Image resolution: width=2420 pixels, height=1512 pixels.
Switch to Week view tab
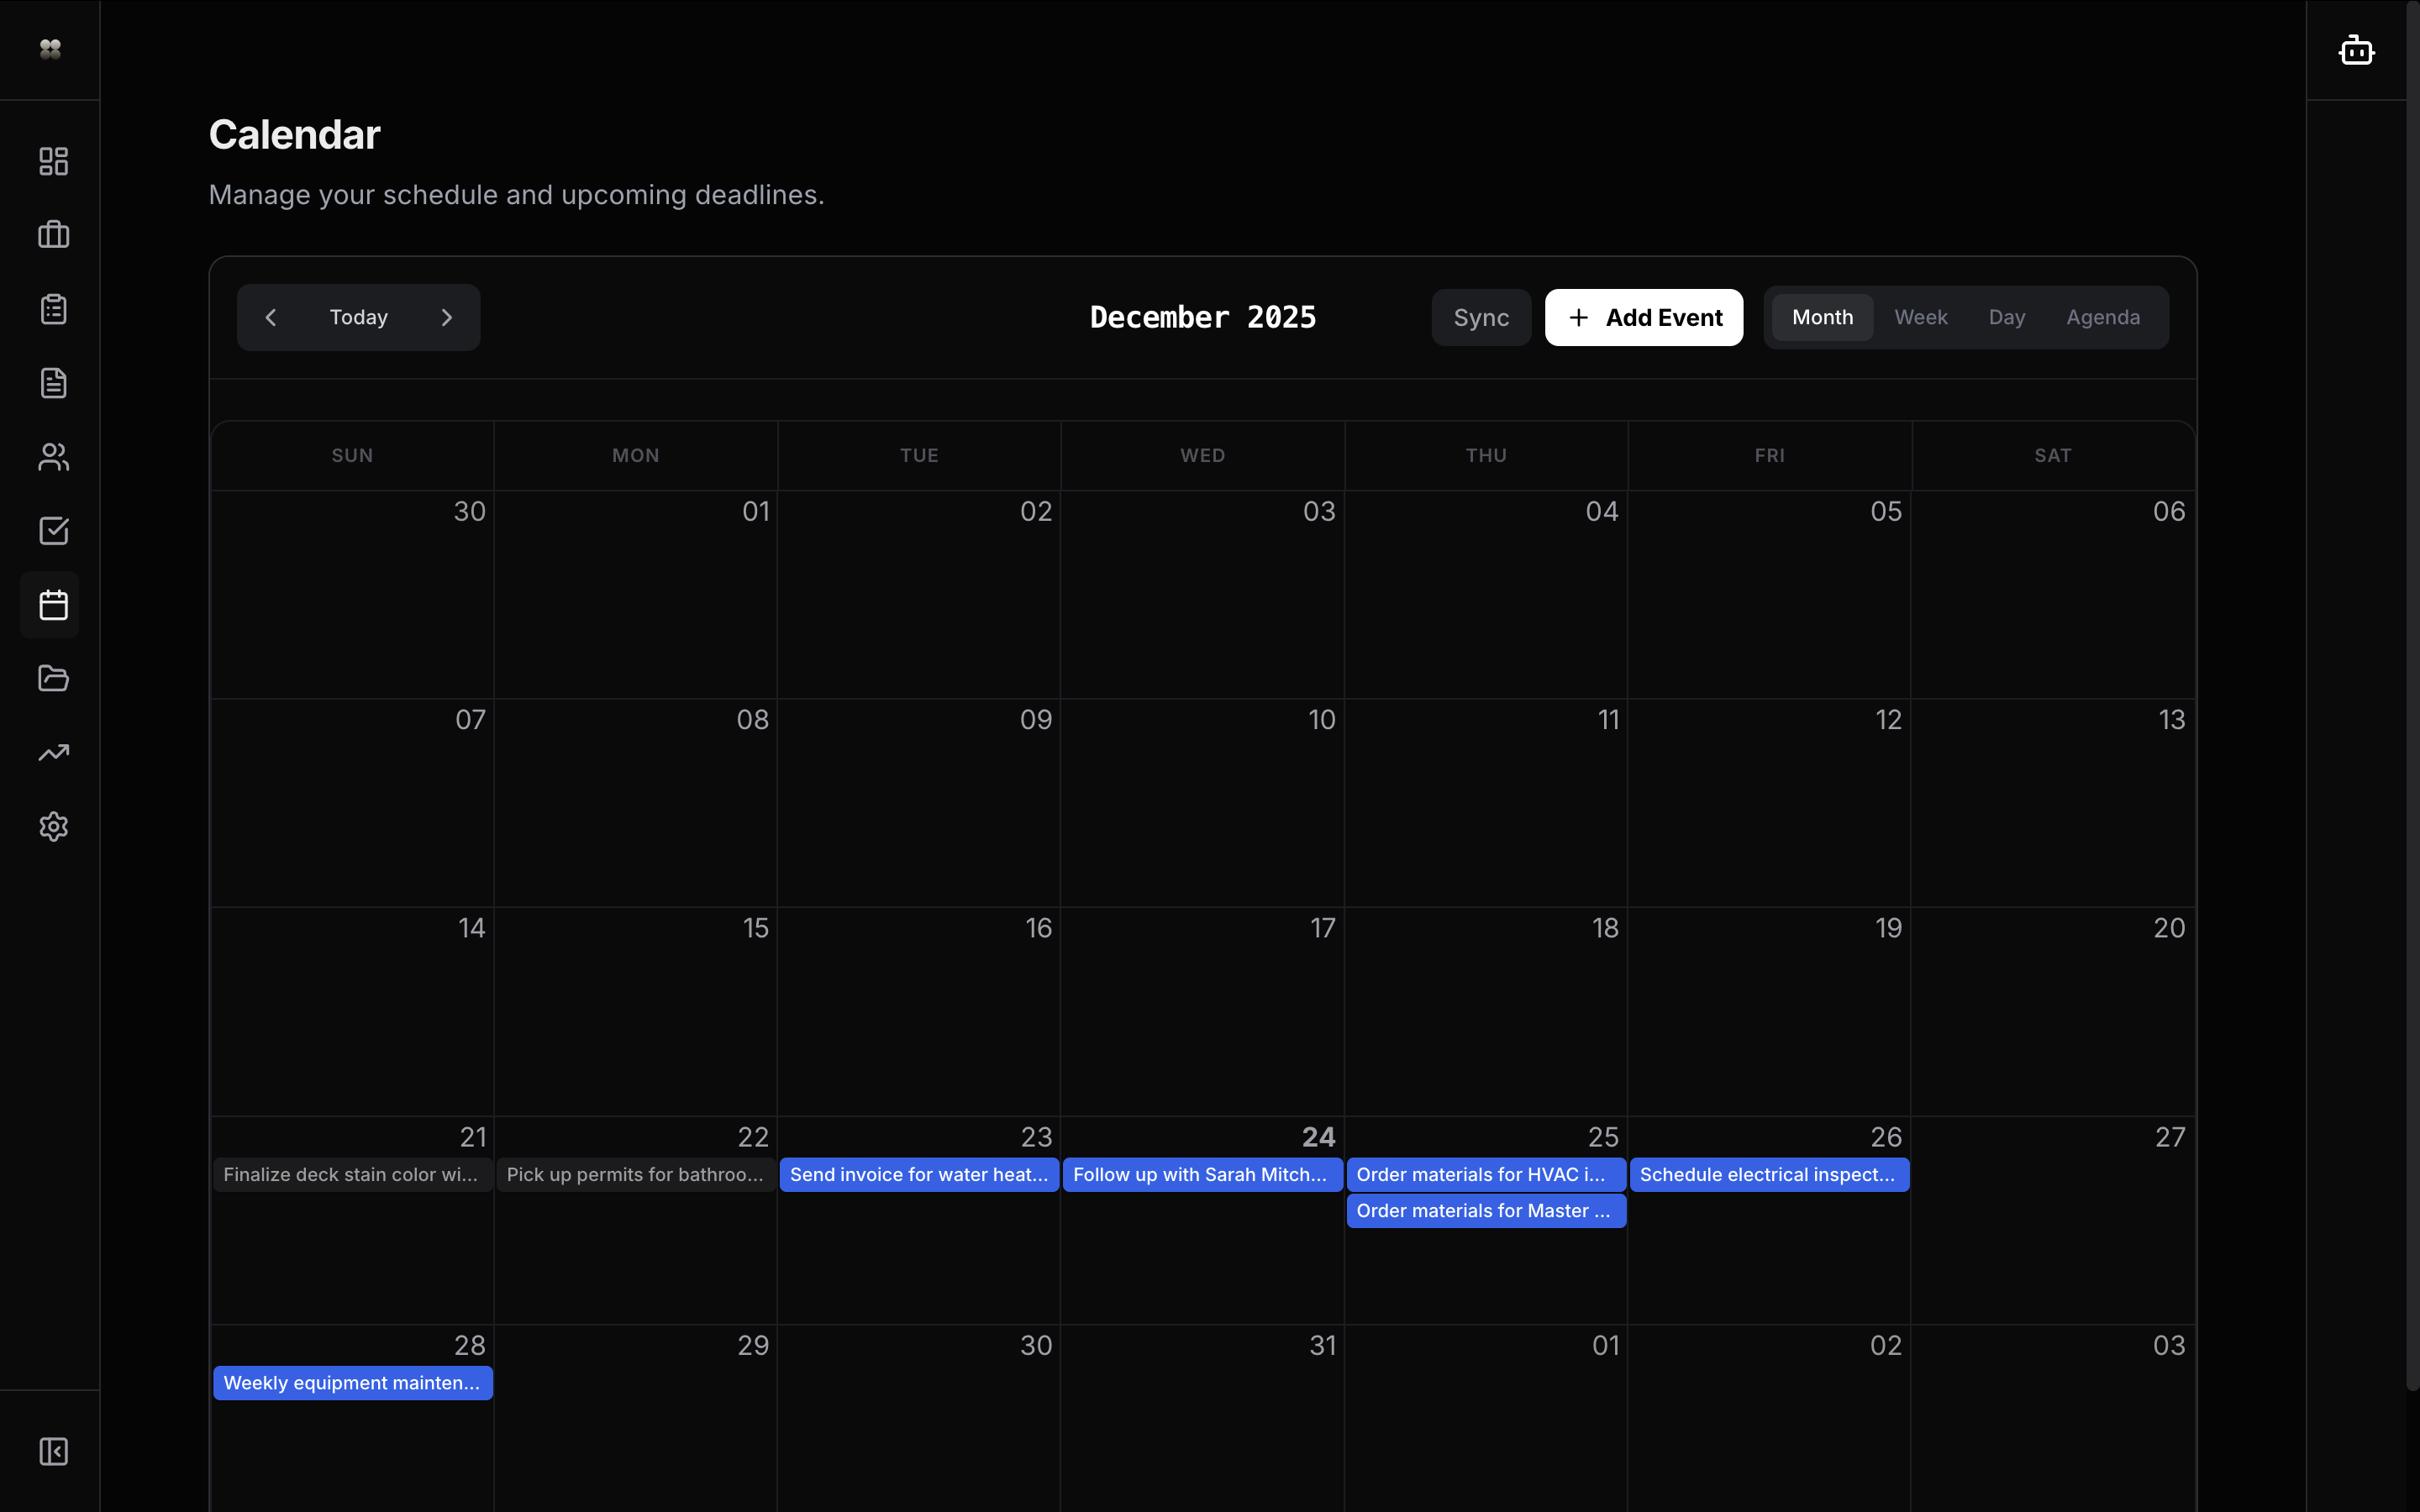point(1920,317)
